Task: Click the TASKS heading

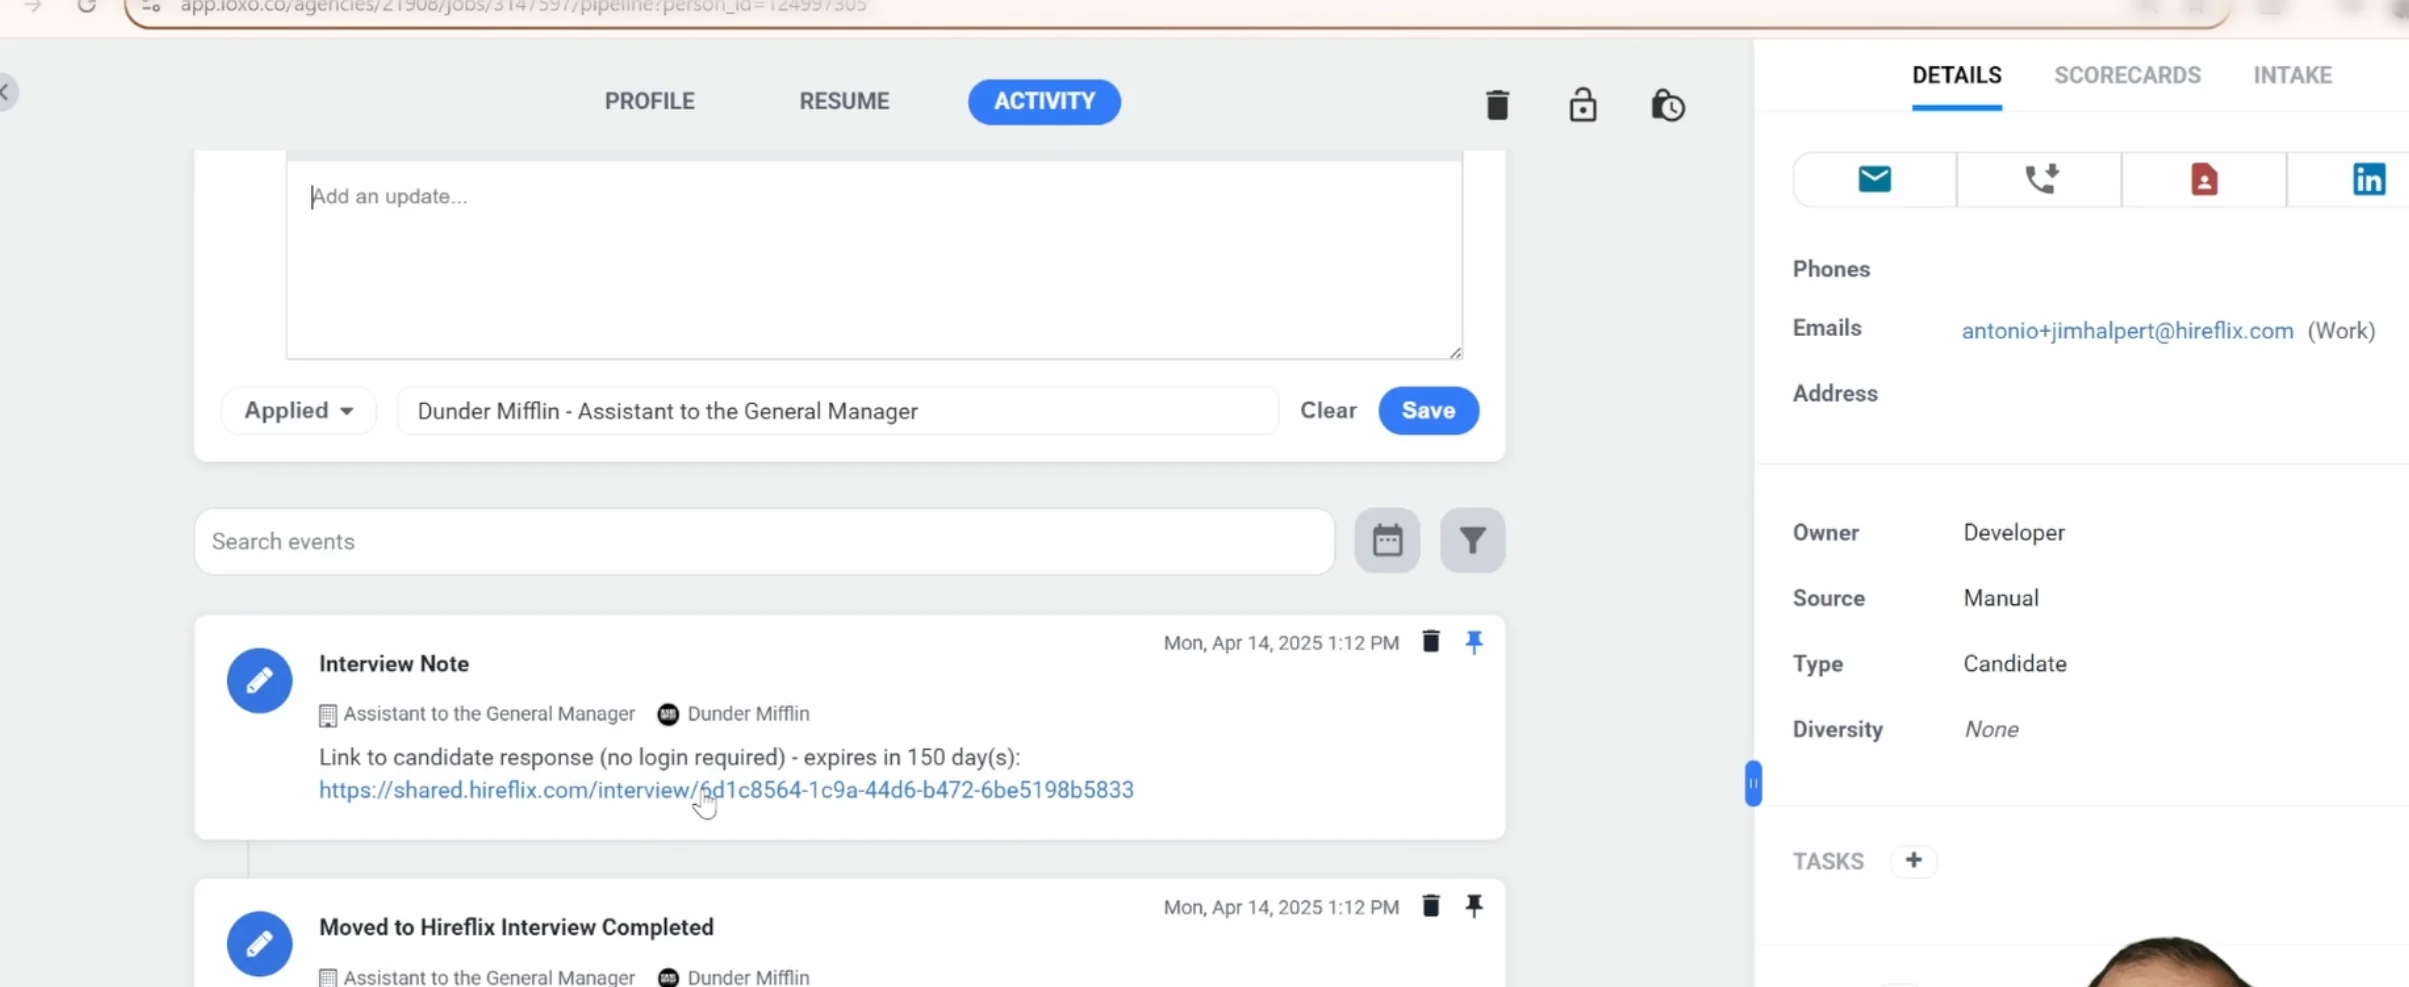Action: 1828,861
